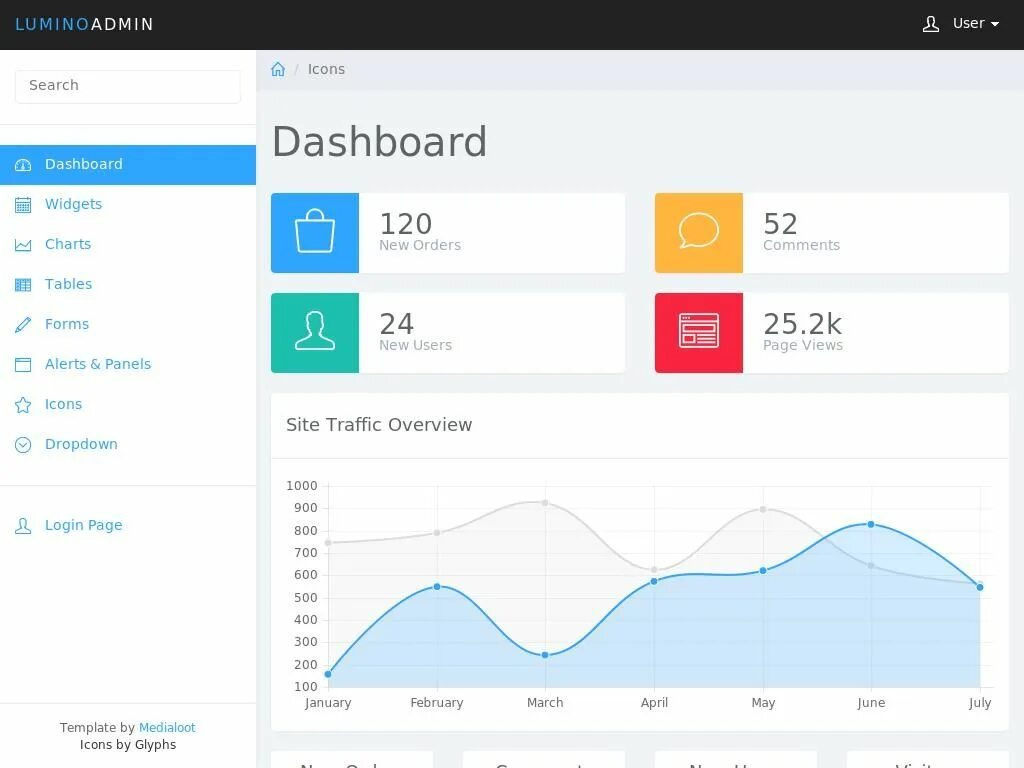Click the Icons breadcrumb text

pyautogui.click(x=326, y=69)
